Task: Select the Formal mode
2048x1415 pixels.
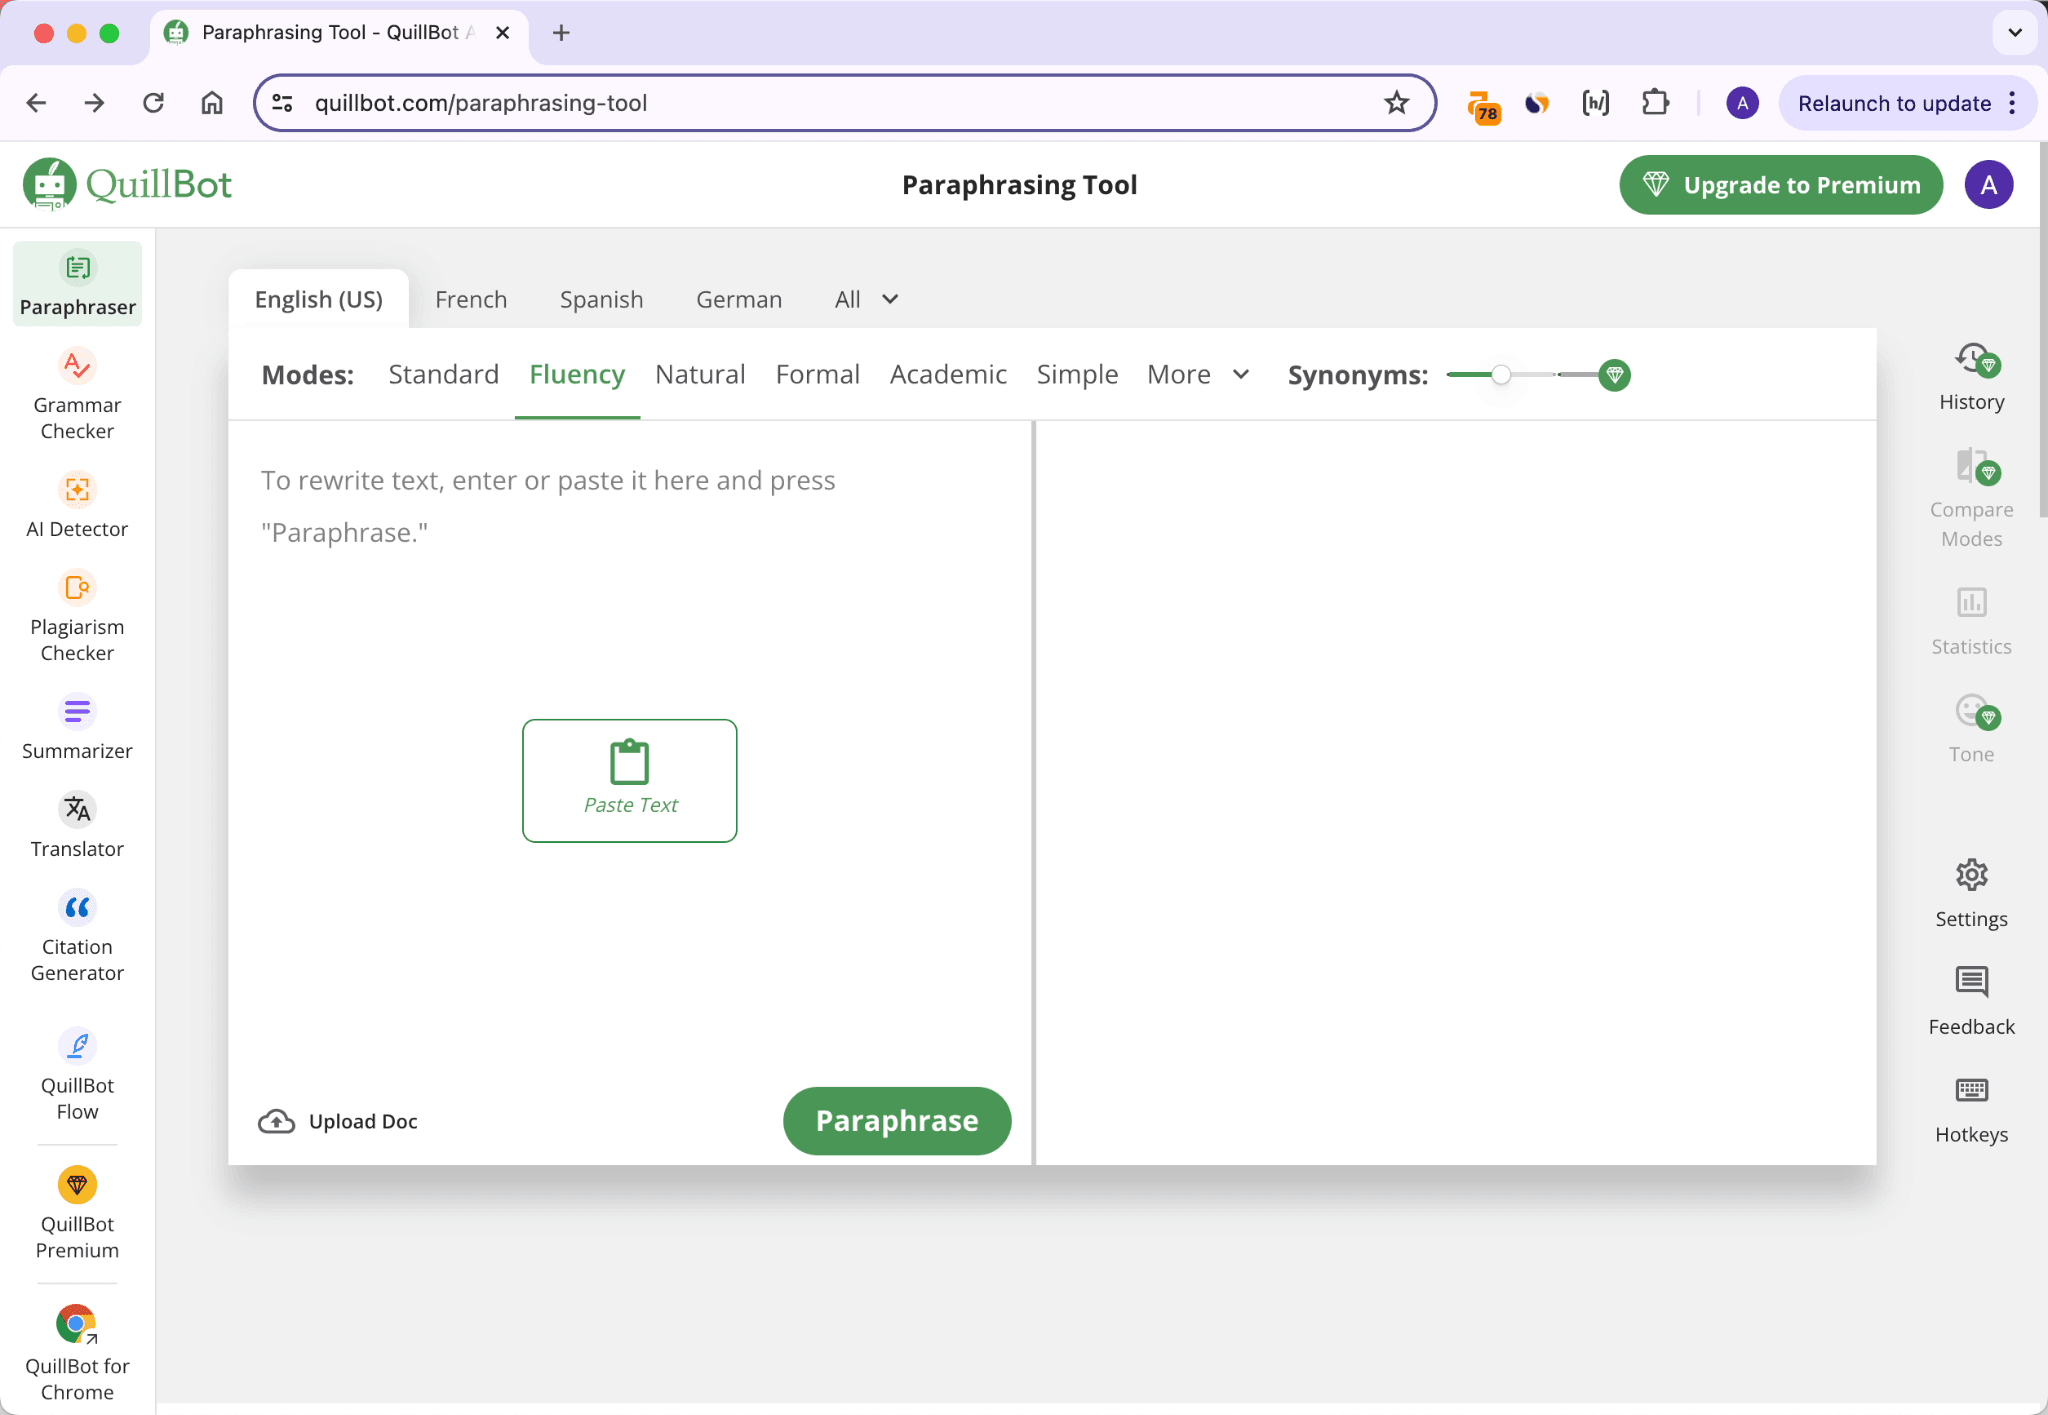Action: pyautogui.click(x=817, y=374)
